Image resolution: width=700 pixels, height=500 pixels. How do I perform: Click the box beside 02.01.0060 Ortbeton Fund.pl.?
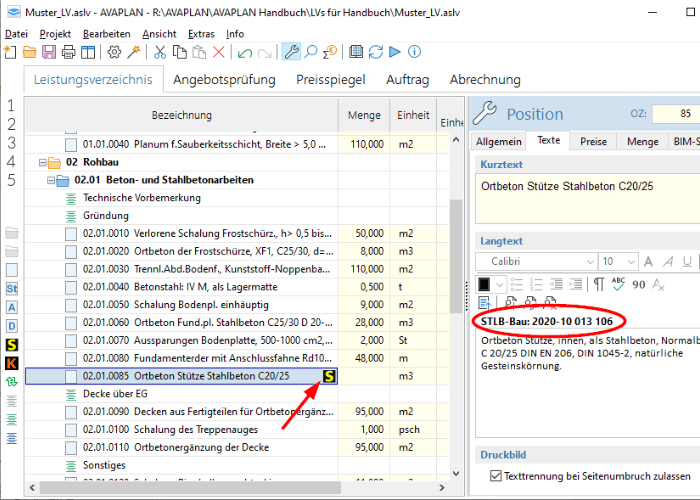[x=71, y=323]
